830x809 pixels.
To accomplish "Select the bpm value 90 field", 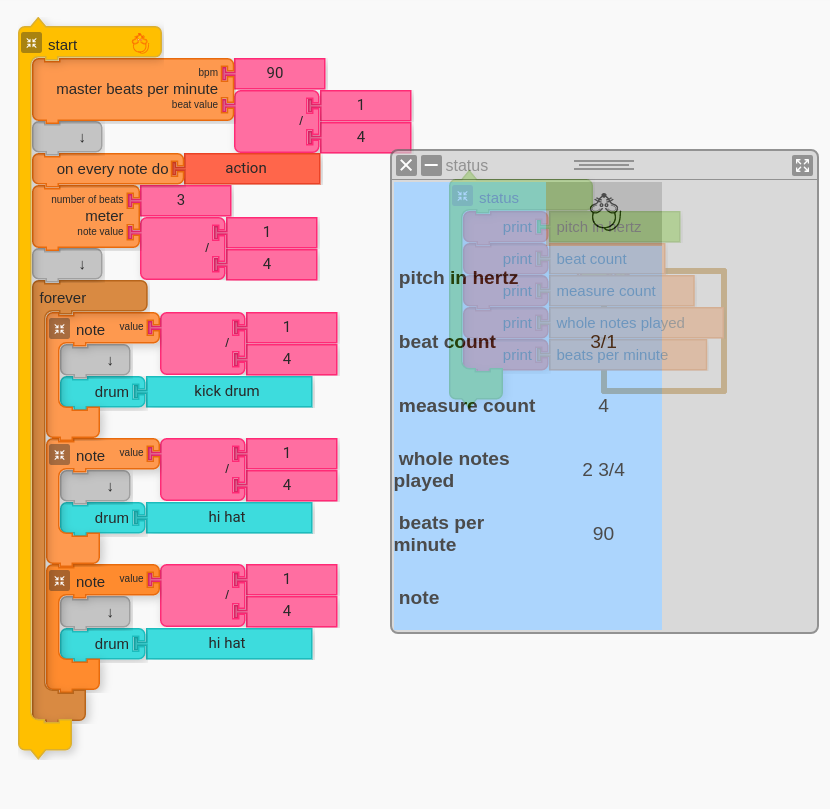I will click(279, 73).
